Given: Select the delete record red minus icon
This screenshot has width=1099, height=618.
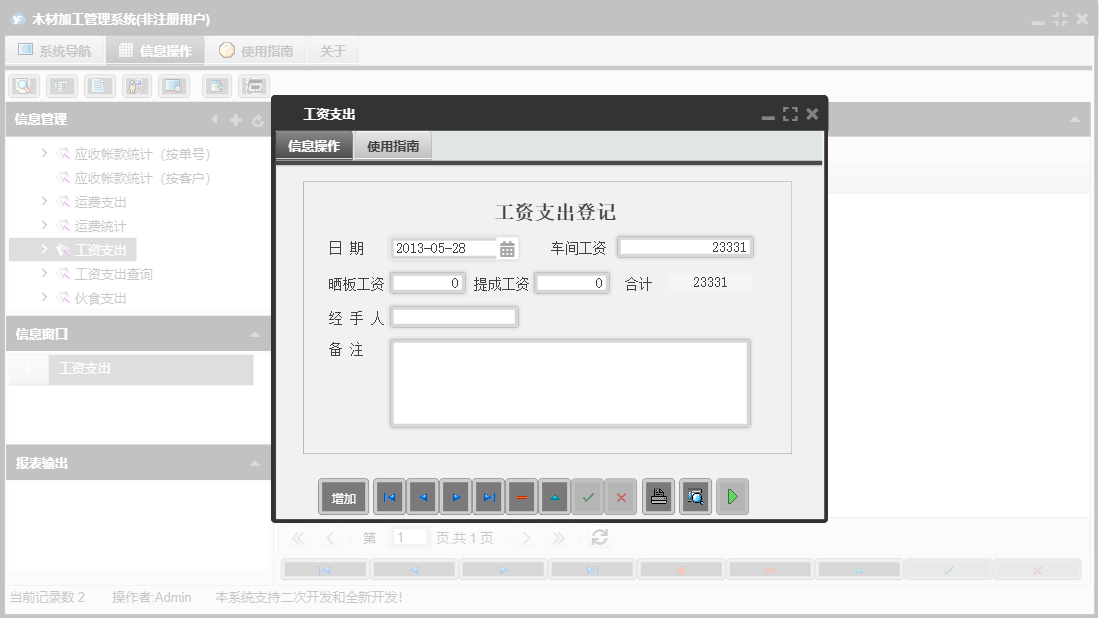Looking at the screenshot, I should [521, 496].
